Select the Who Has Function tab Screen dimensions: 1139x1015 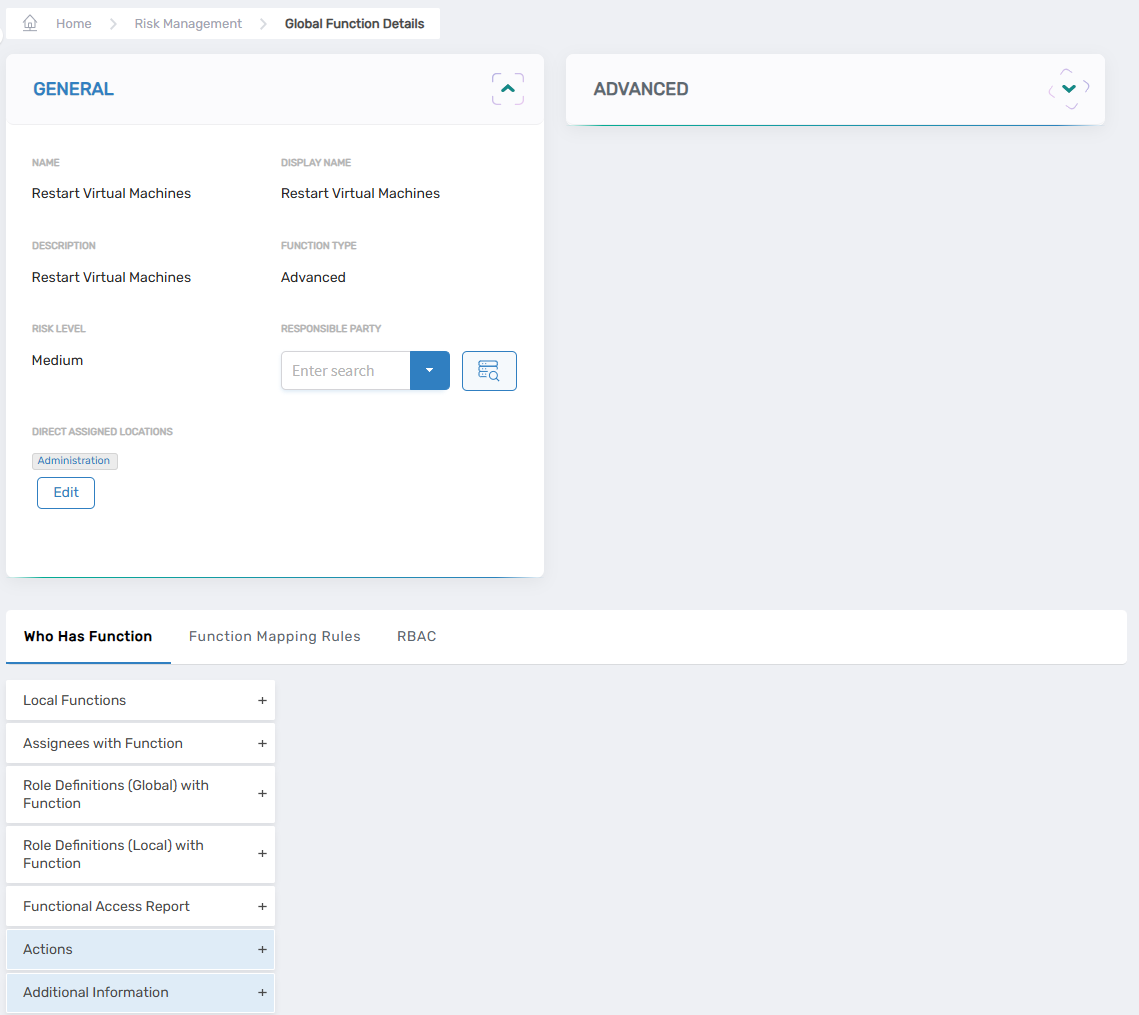click(88, 636)
